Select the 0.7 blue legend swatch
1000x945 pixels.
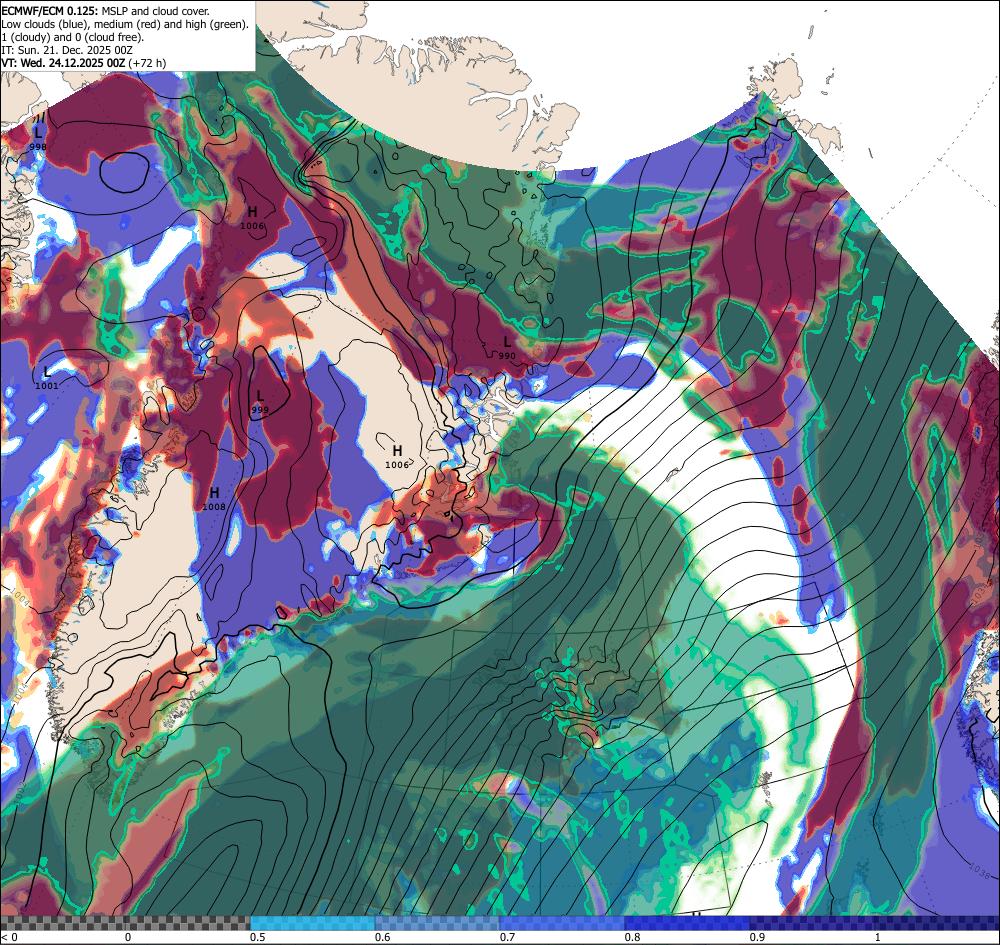point(562,923)
